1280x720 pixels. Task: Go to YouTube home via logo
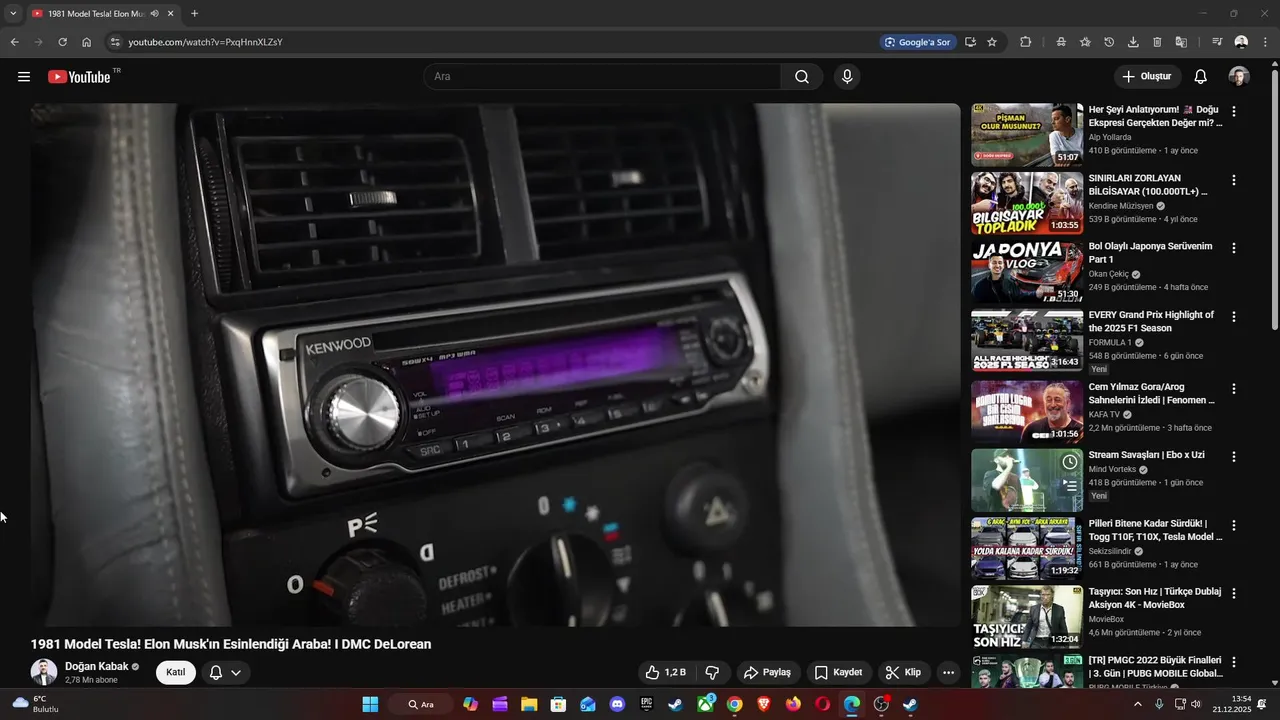click(79, 77)
